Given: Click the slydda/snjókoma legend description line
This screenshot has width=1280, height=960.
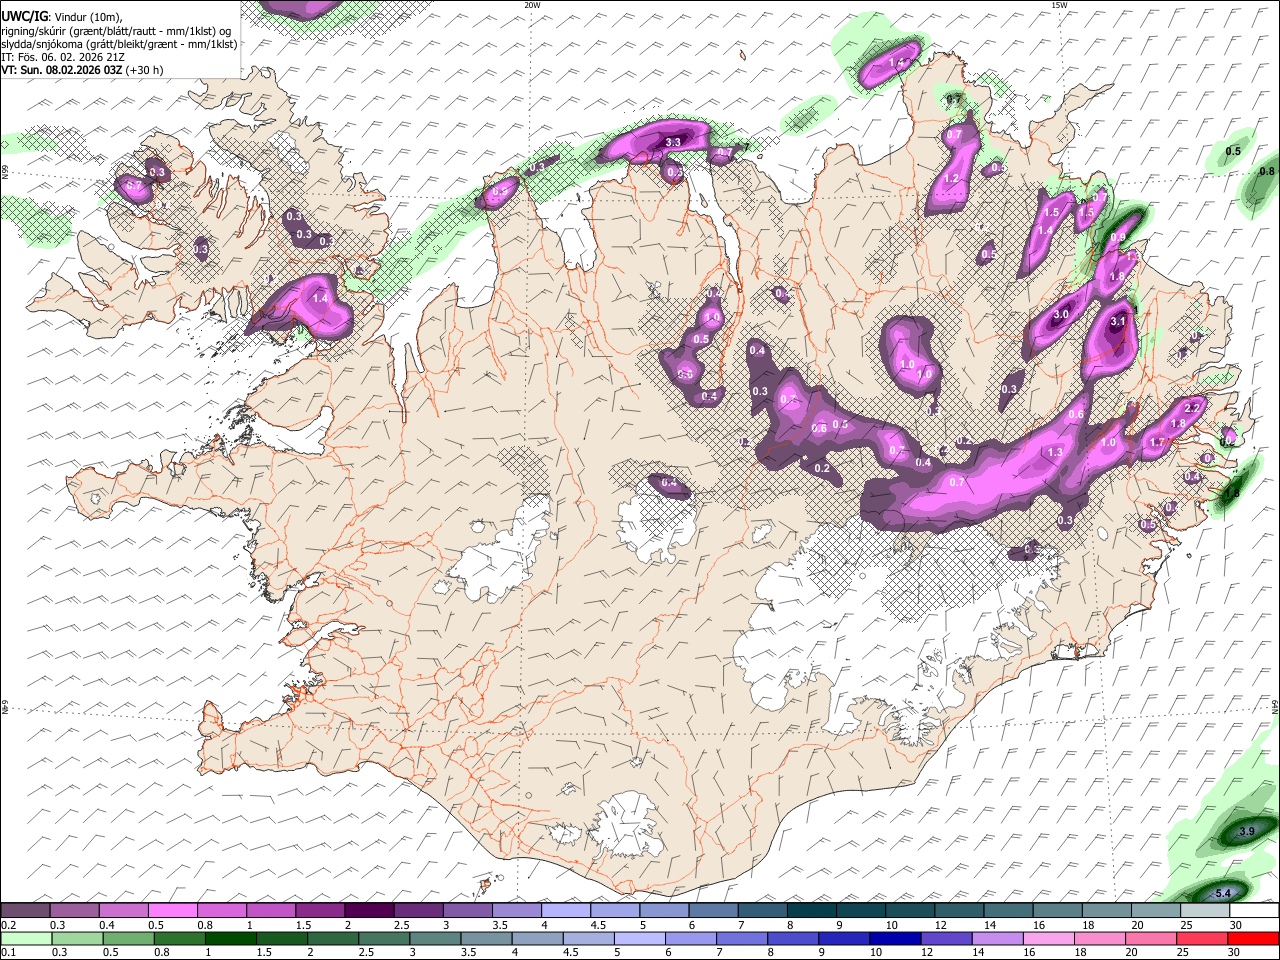Looking at the screenshot, I should [119, 44].
